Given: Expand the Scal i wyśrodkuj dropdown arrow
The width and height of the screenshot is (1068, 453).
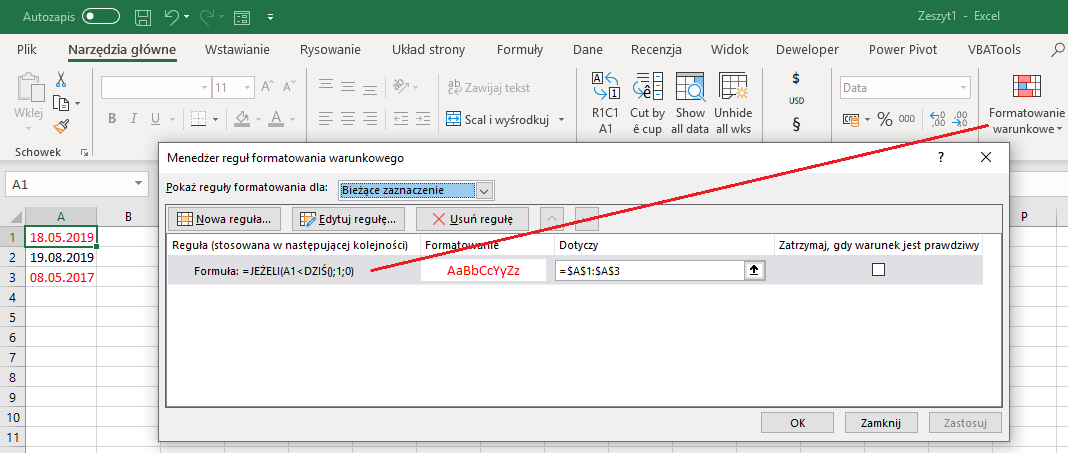Looking at the screenshot, I should (x=561, y=119).
